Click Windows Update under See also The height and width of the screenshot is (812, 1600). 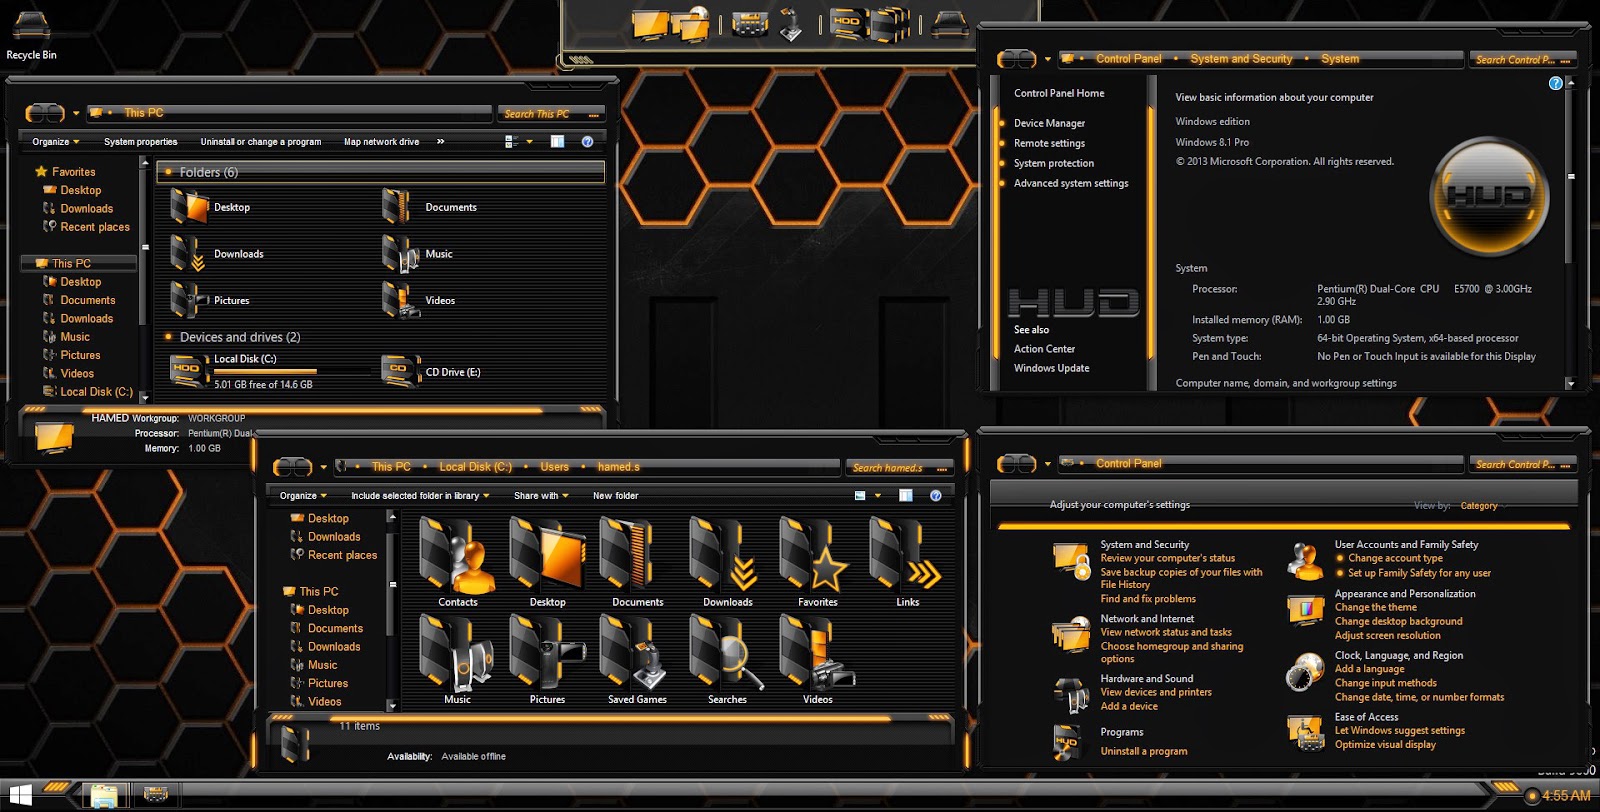(x=1051, y=368)
